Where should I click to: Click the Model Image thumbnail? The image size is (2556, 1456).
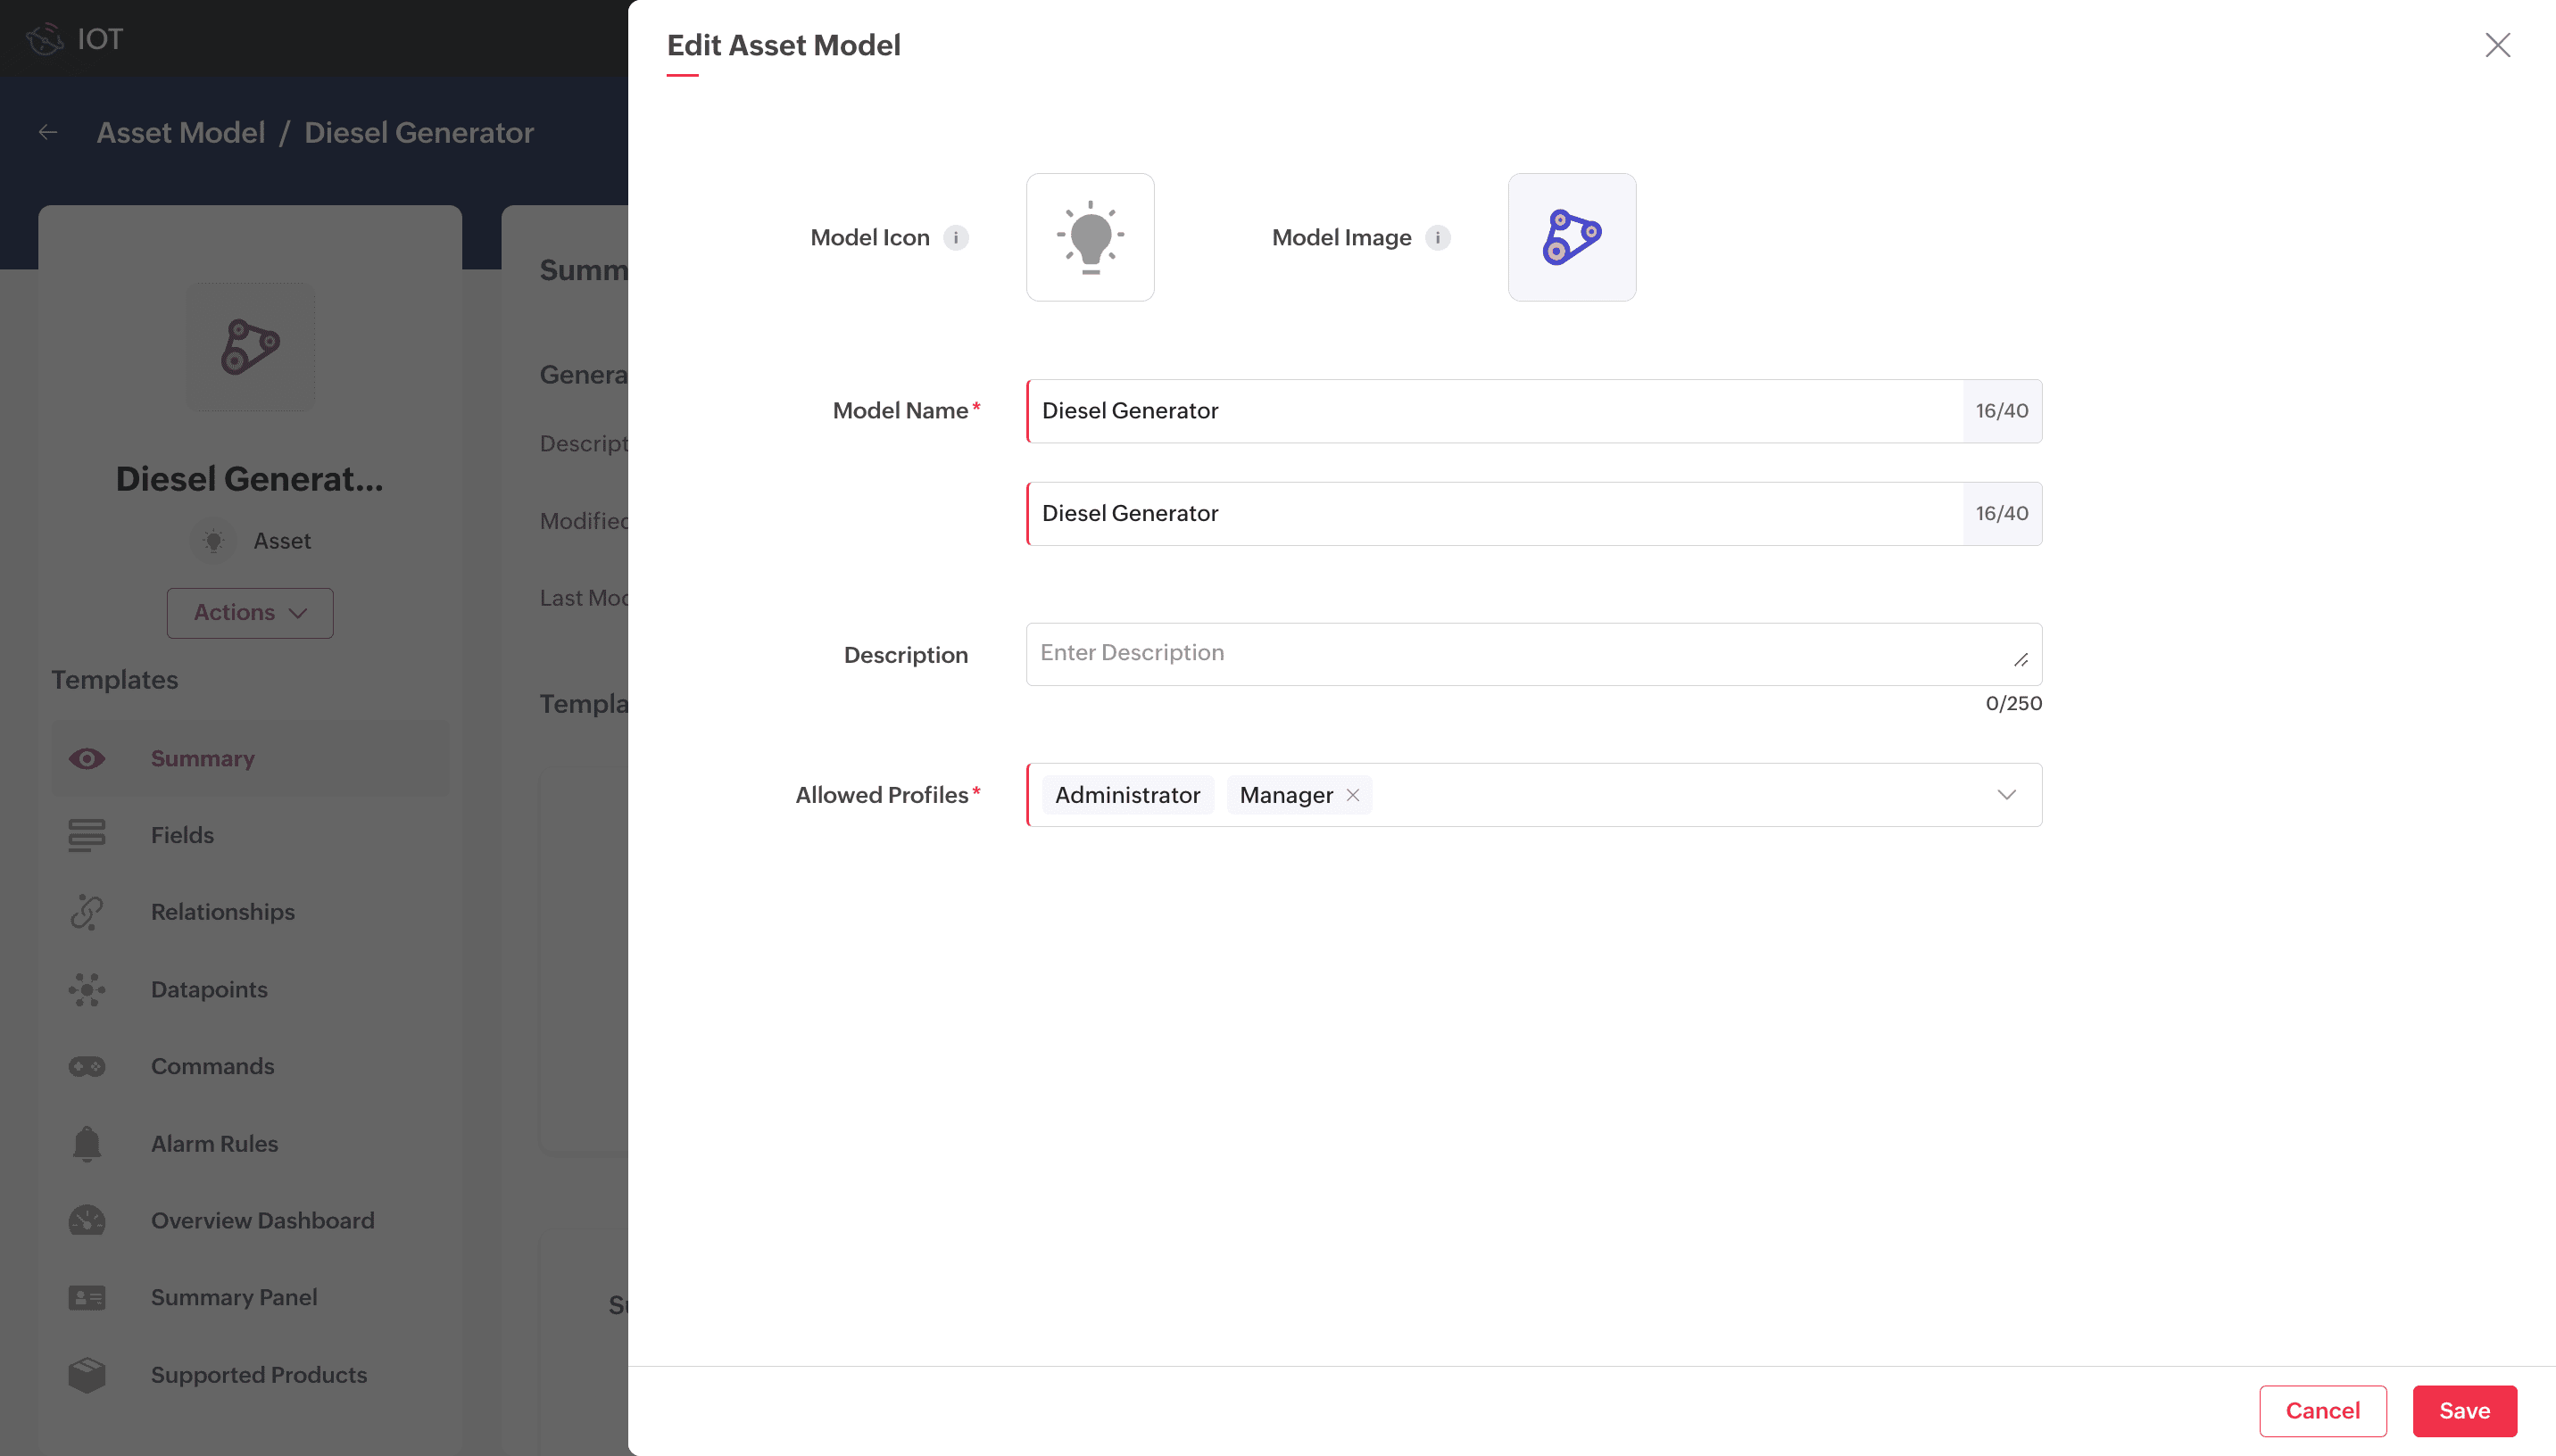[1571, 237]
